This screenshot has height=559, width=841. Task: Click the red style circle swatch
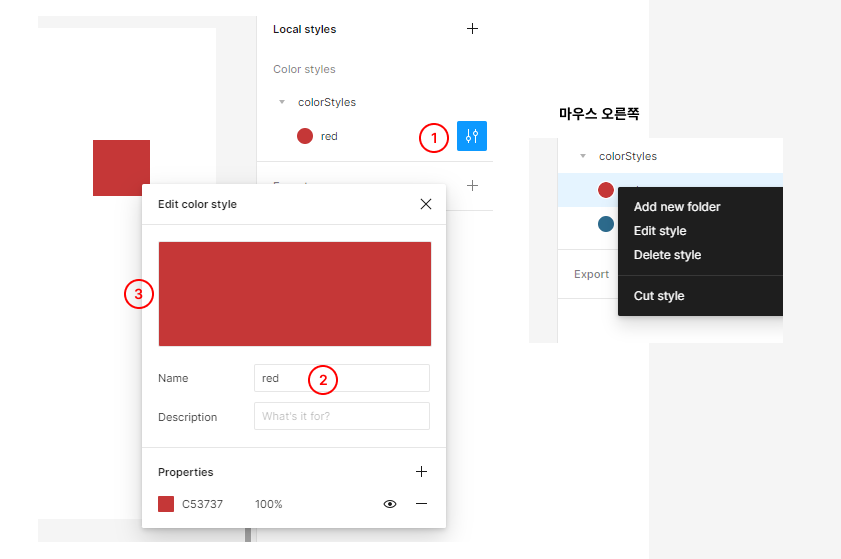click(305, 136)
